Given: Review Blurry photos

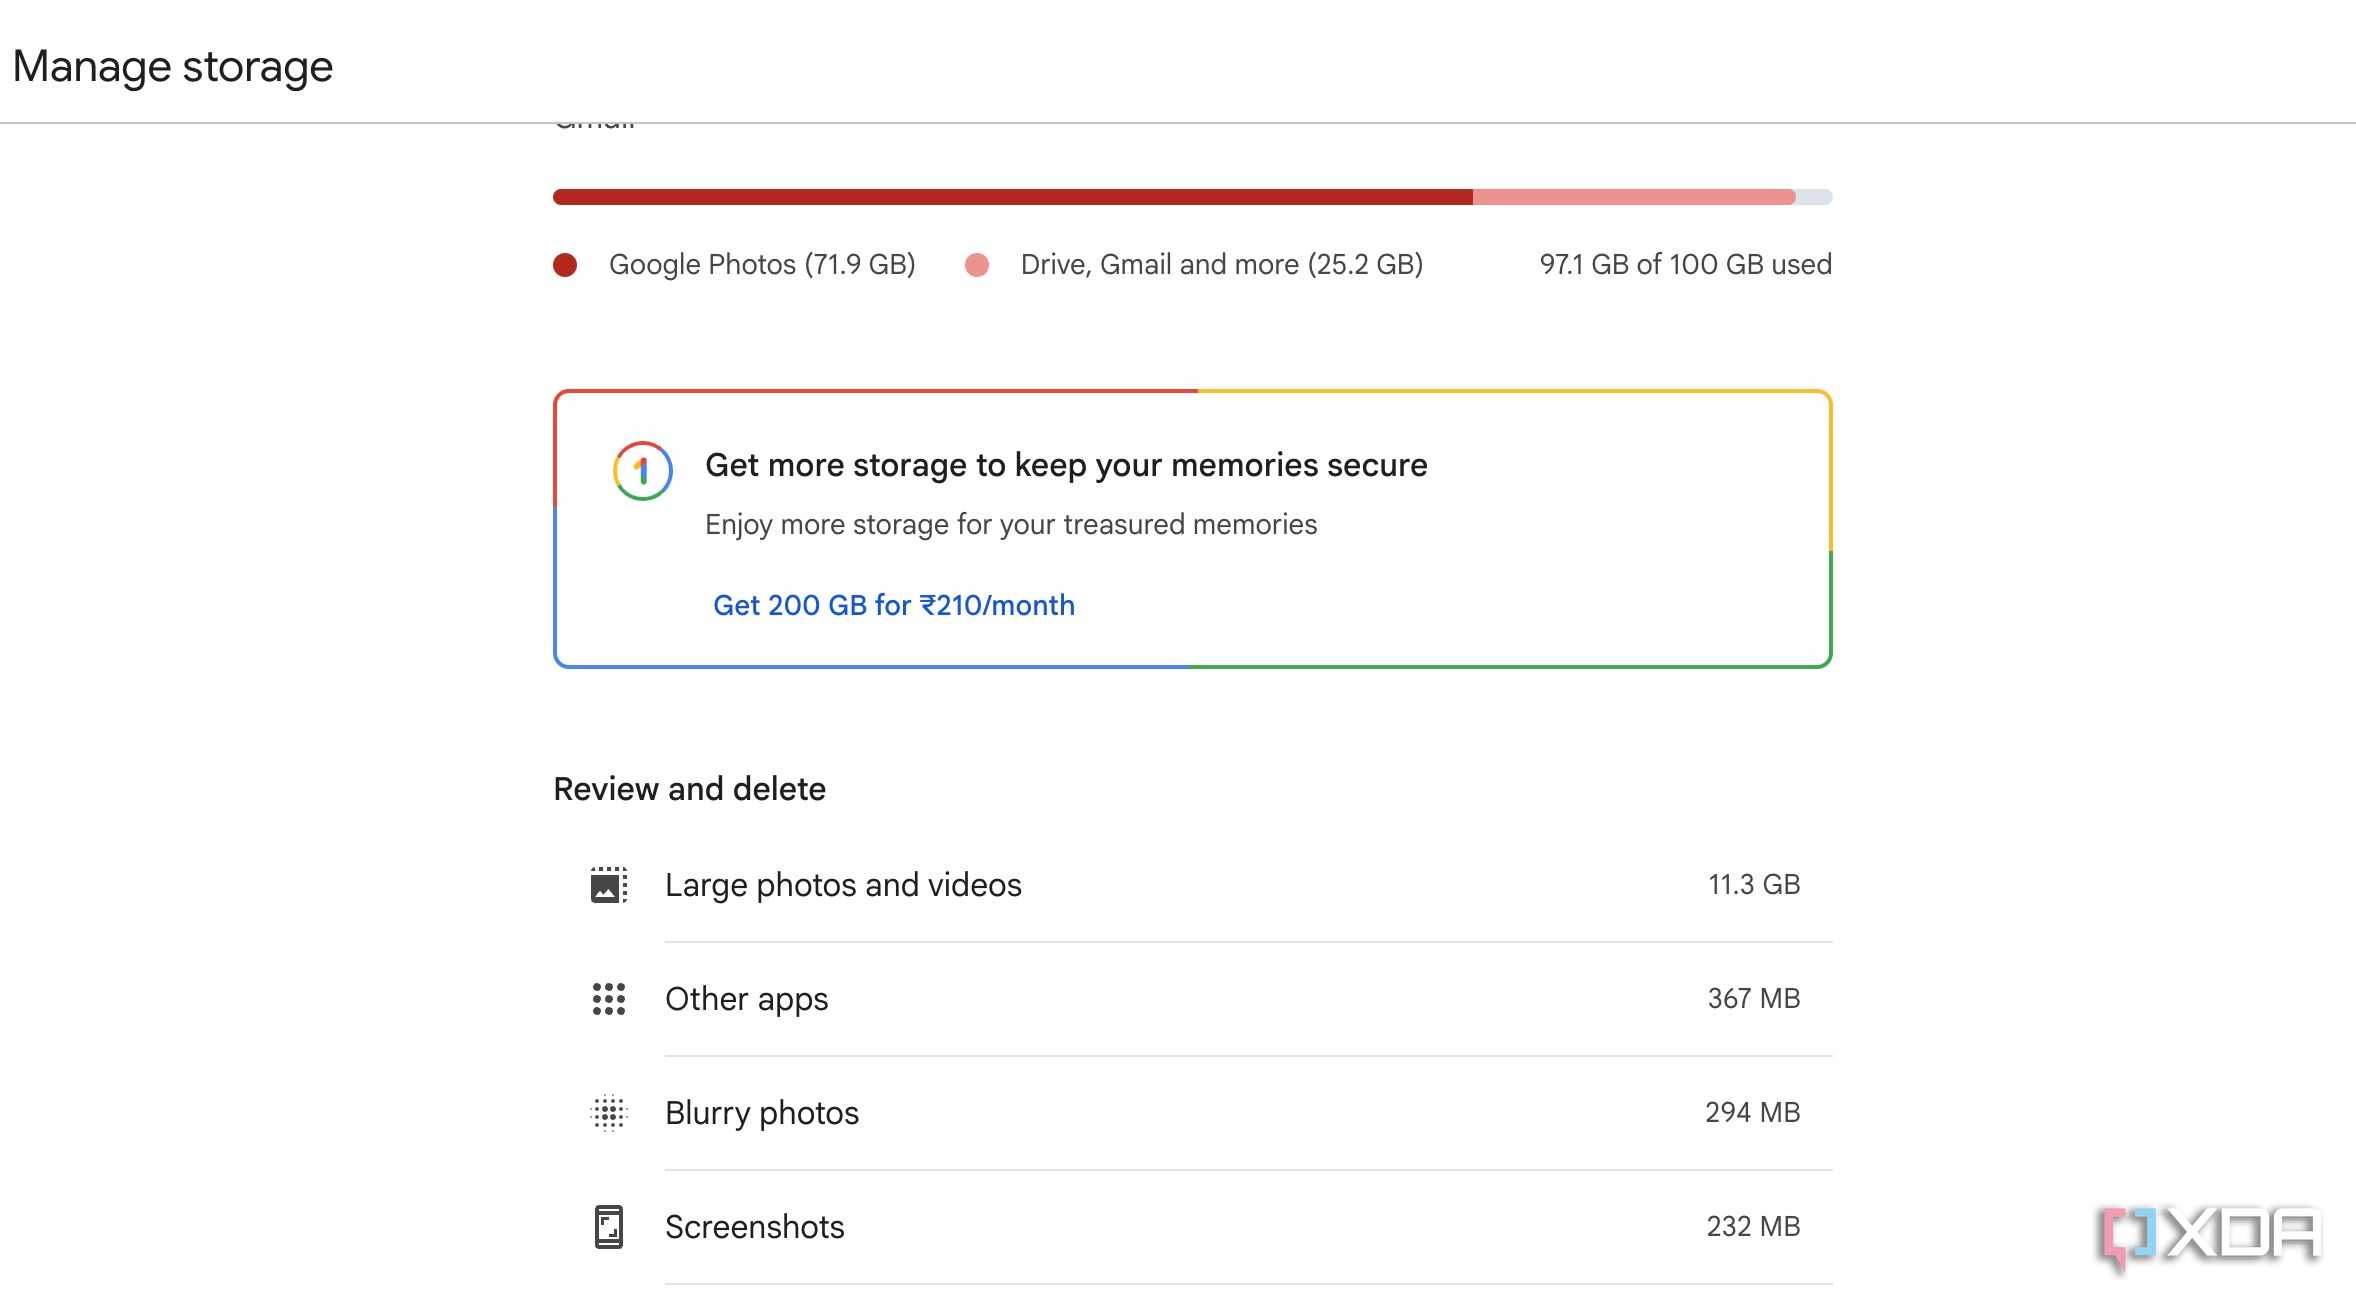Looking at the screenshot, I should point(1193,1113).
